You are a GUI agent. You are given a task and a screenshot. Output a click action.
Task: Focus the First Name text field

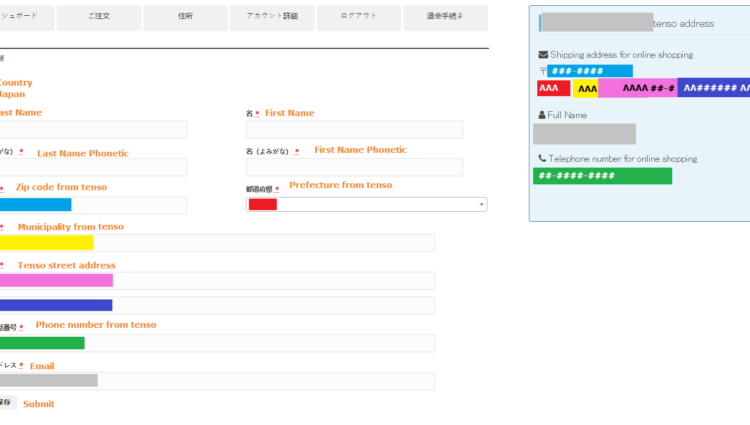(x=354, y=130)
